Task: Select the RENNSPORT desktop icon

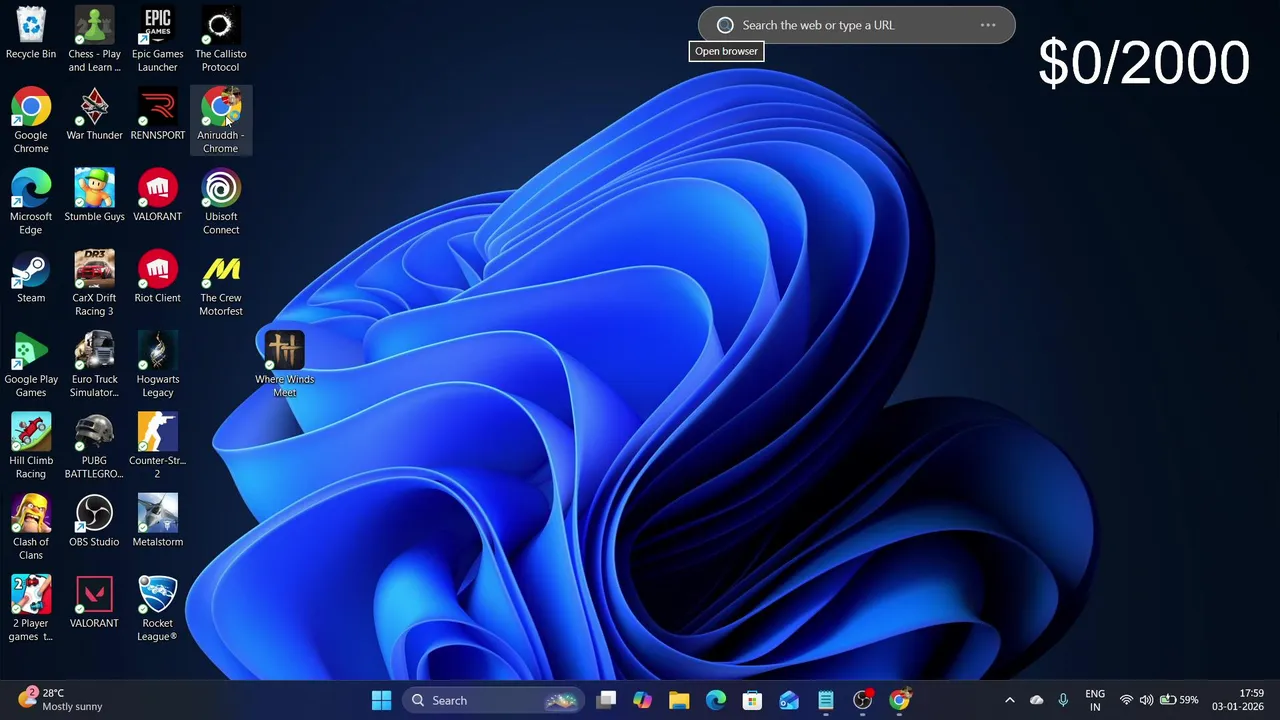Action: 157,114
